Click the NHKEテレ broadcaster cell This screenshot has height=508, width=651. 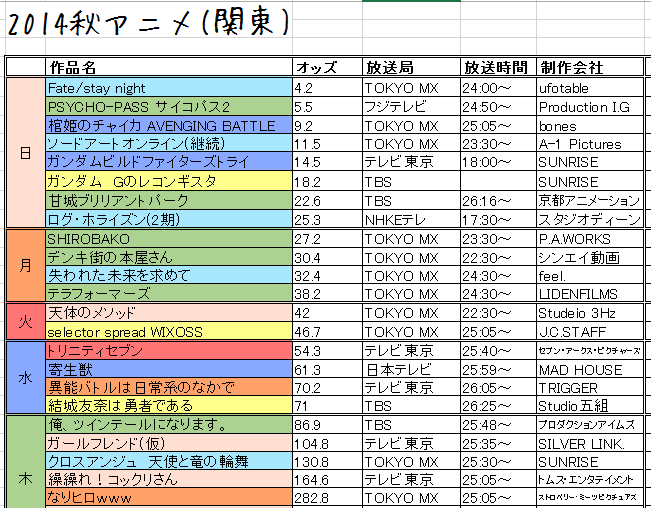point(411,218)
